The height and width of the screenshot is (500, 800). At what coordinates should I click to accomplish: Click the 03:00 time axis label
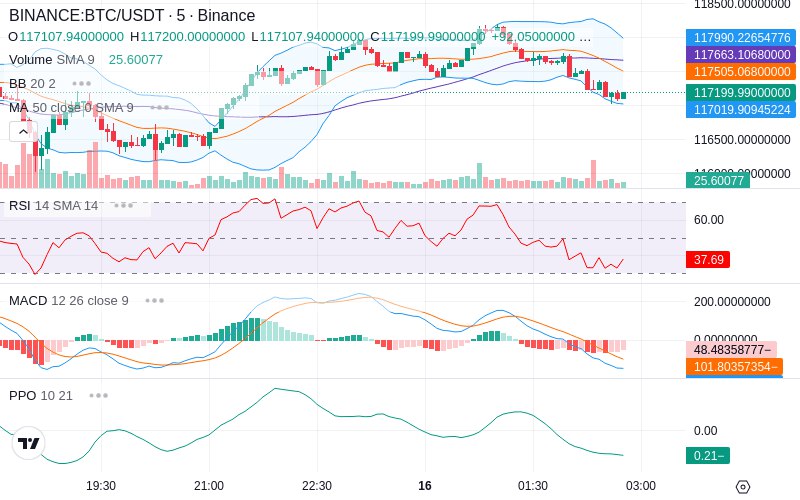[641, 486]
